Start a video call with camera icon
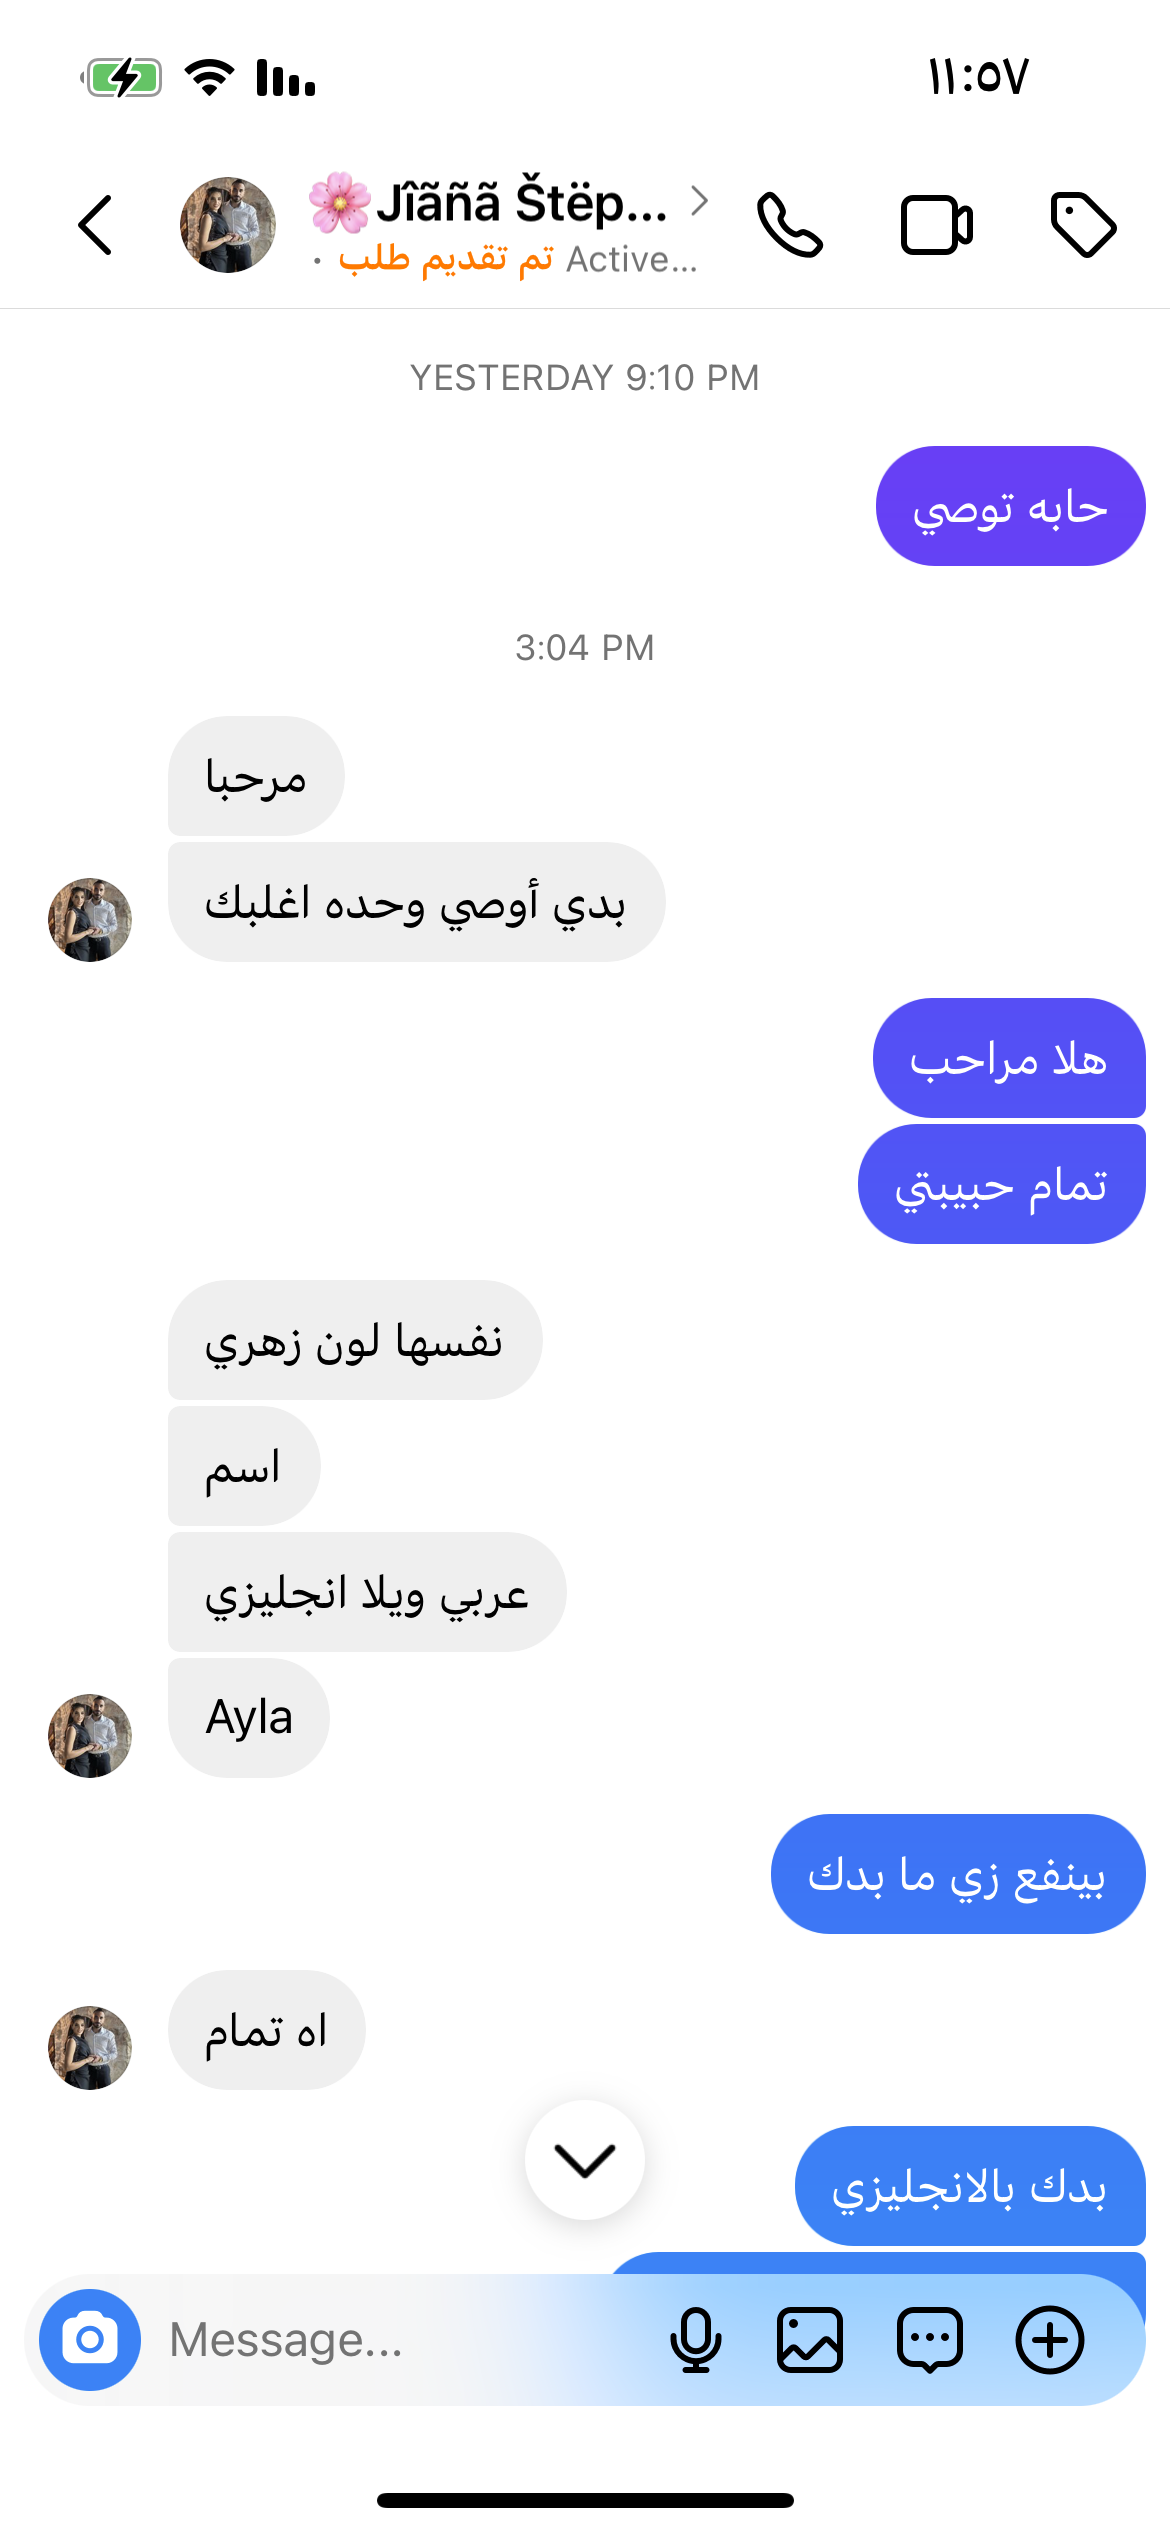 point(937,225)
